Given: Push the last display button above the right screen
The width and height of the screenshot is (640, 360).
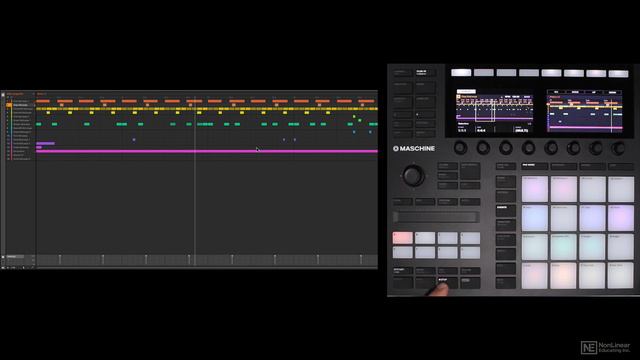Looking at the screenshot, I should [x=618, y=73].
